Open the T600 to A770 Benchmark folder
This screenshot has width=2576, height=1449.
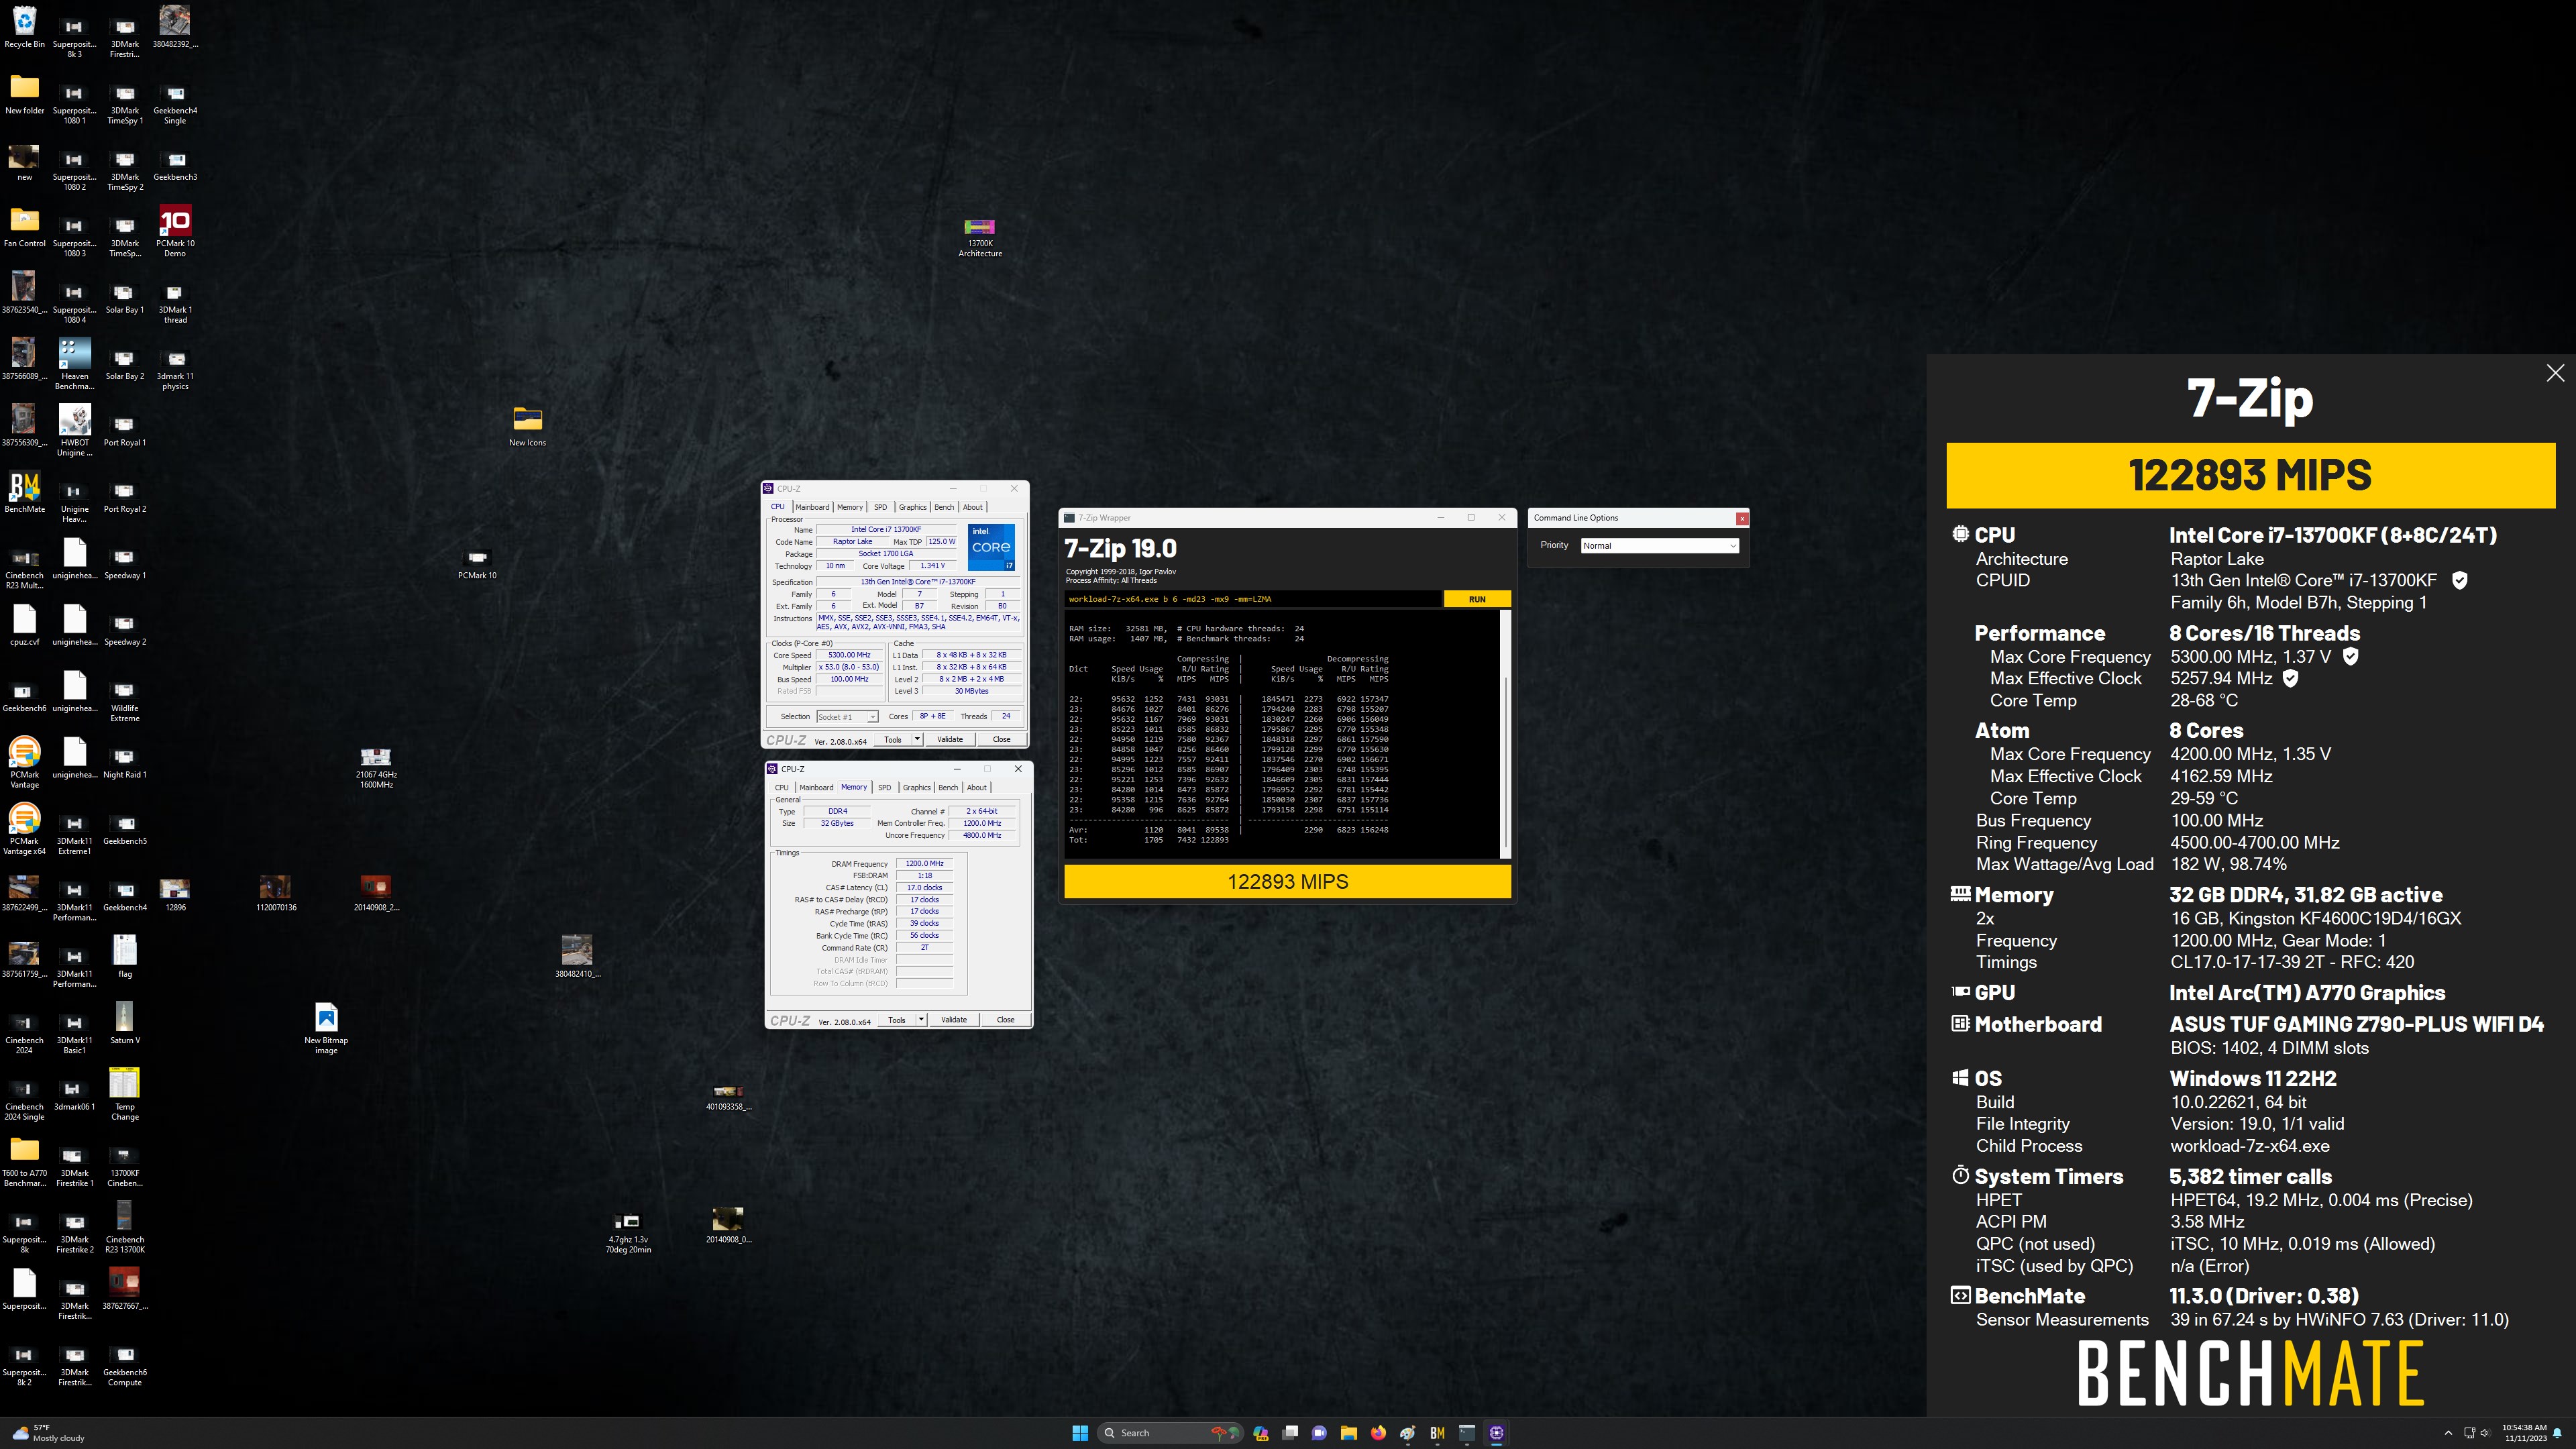pyautogui.click(x=24, y=1162)
